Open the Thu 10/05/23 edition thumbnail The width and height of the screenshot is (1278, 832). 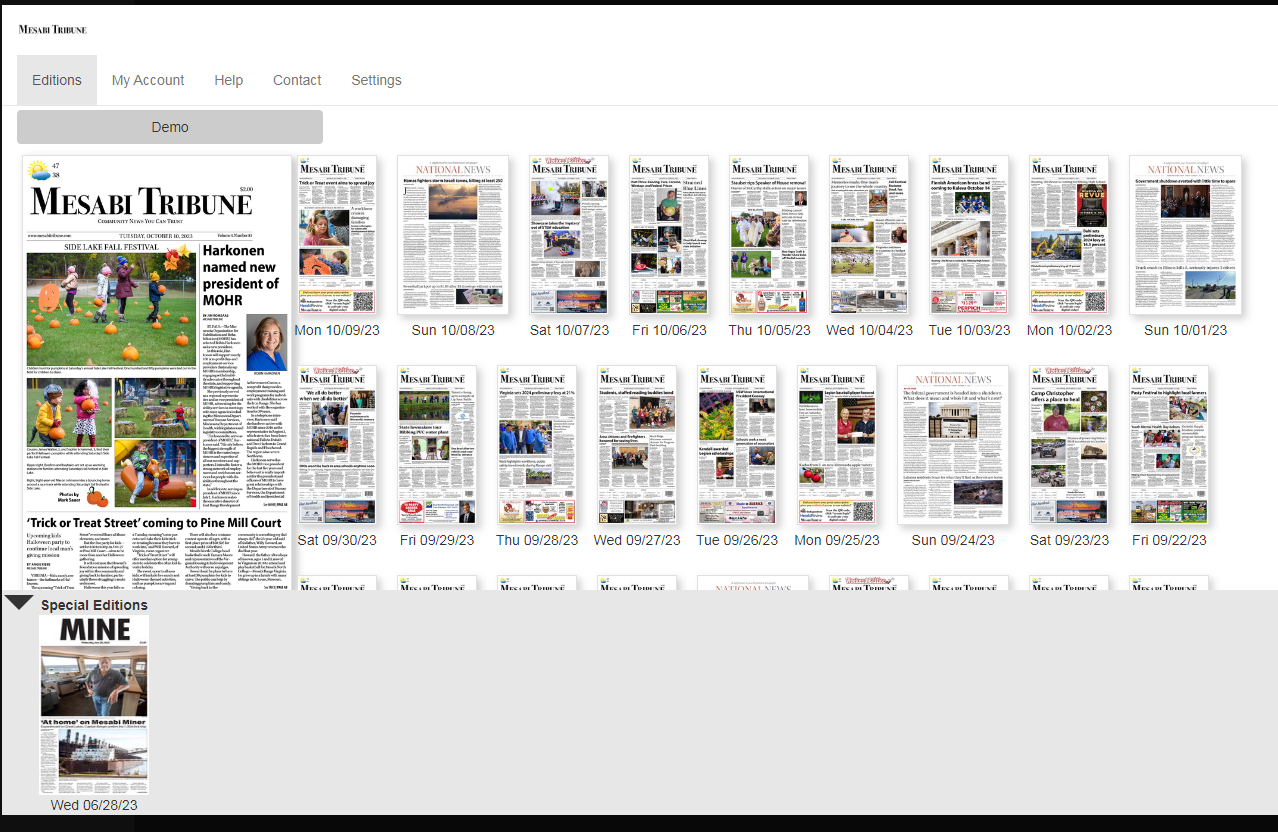click(x=768, y=235)
